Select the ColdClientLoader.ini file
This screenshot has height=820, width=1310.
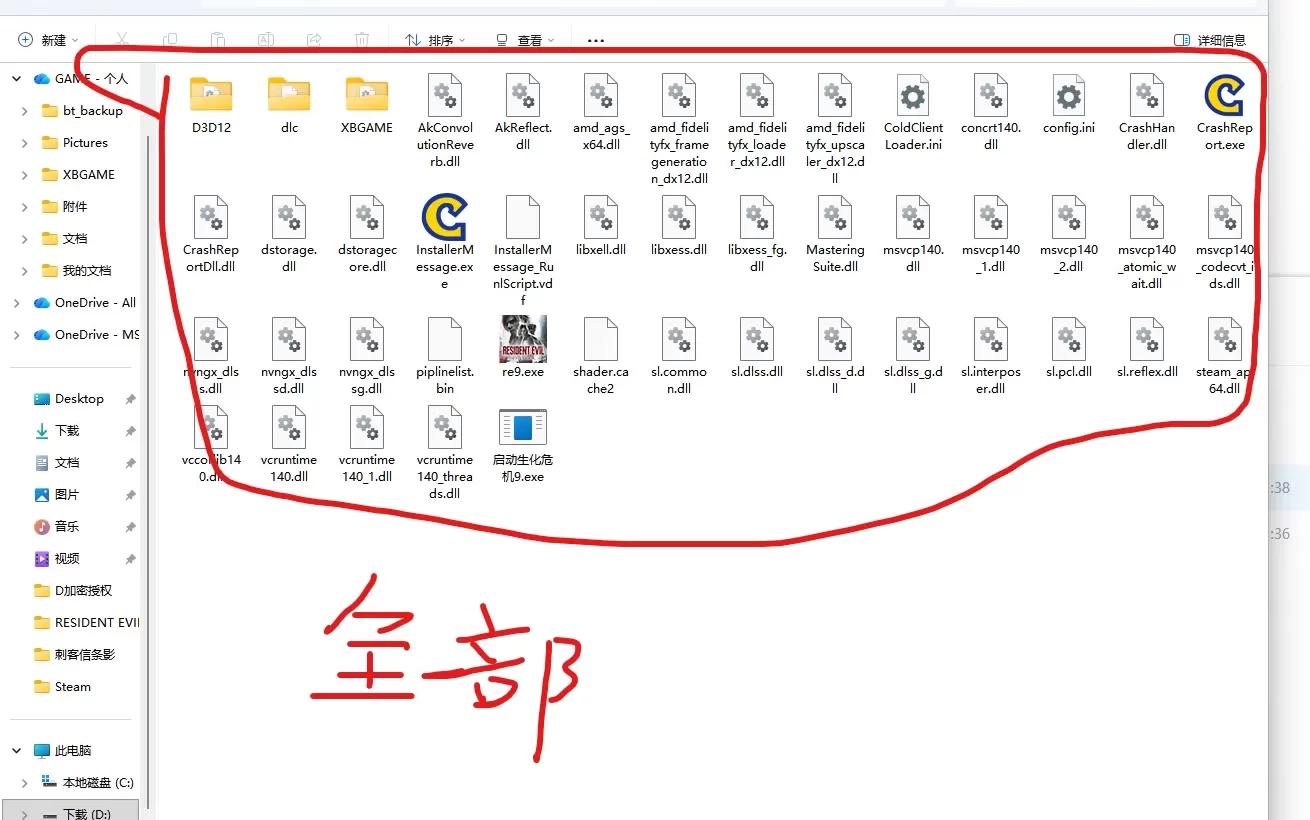912,97
